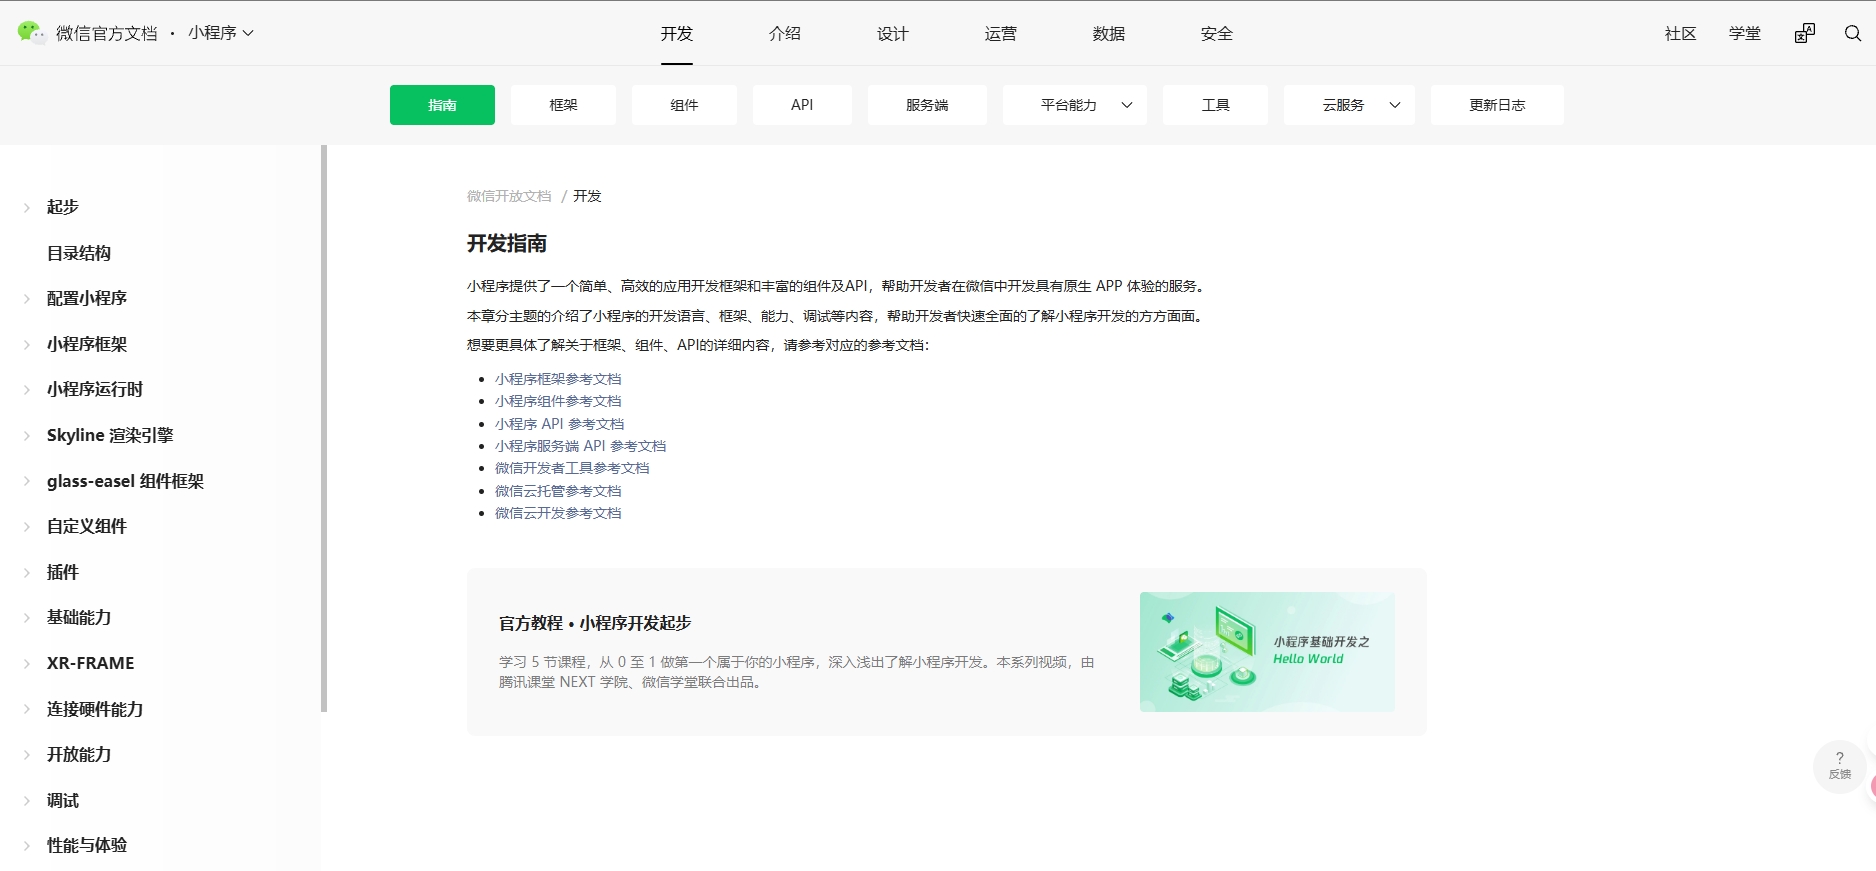Go to the 介绍 top menu
The width and height of the screenshot is (1876, 871).
pos(785,34)
